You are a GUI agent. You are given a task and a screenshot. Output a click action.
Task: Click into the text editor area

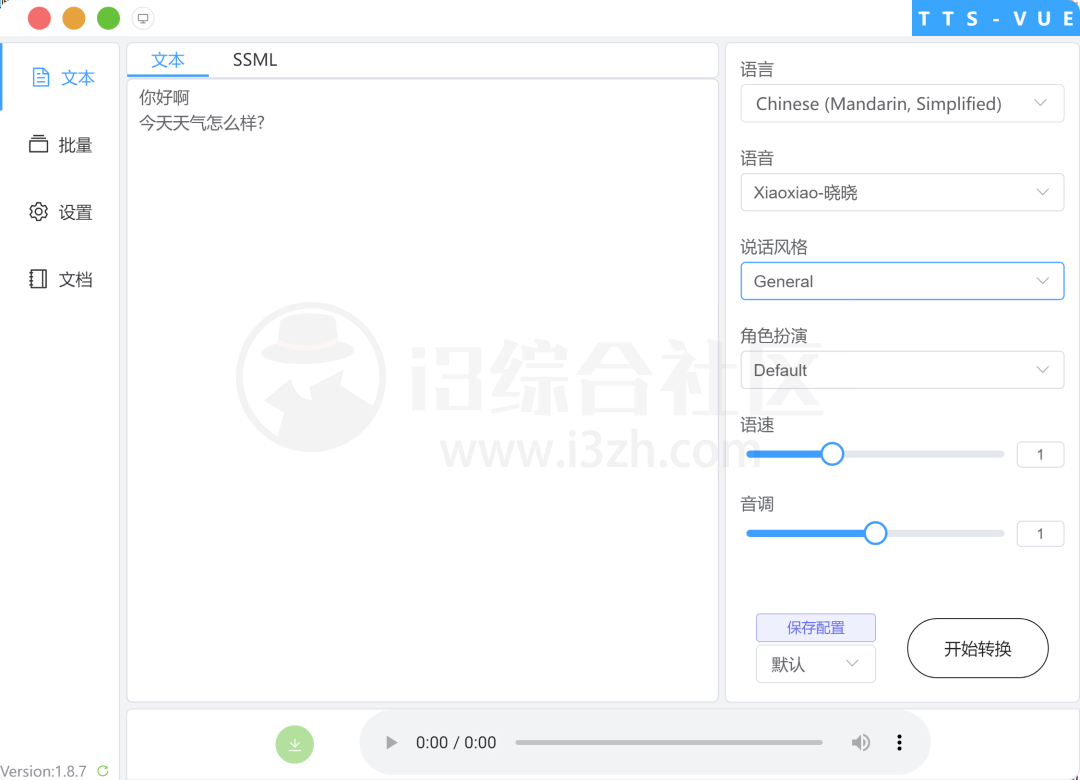click(423, 391)
